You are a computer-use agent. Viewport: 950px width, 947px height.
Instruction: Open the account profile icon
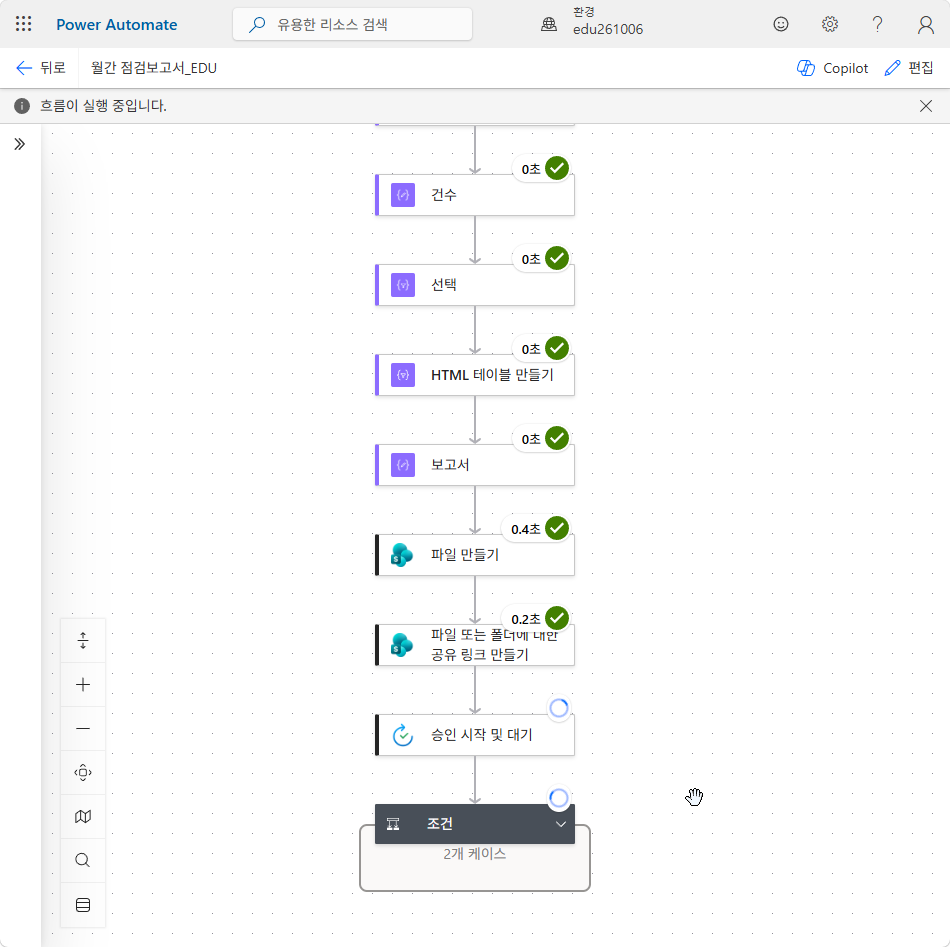[925, 24]
